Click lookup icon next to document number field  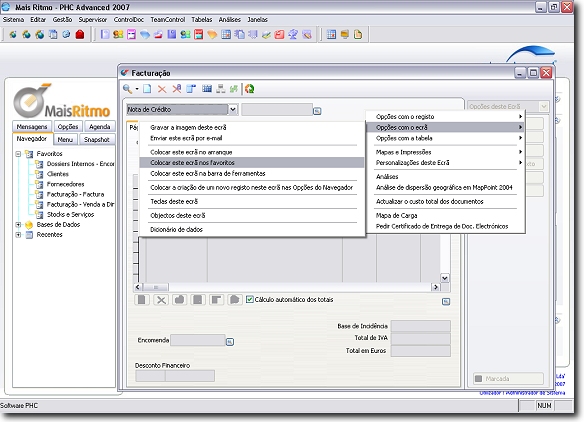click(x=317, y=111)
